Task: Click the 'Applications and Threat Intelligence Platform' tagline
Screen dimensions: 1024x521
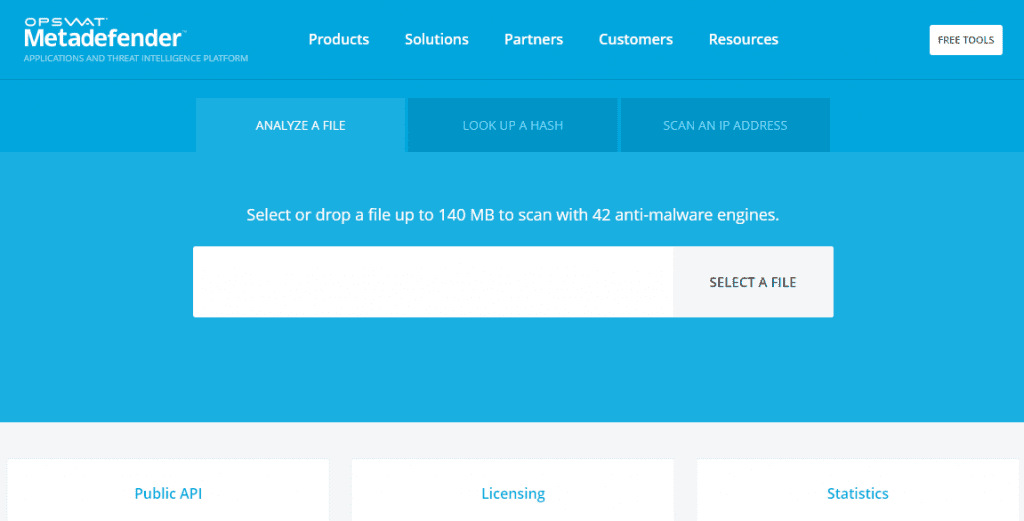Action: (x=136, y=58)
